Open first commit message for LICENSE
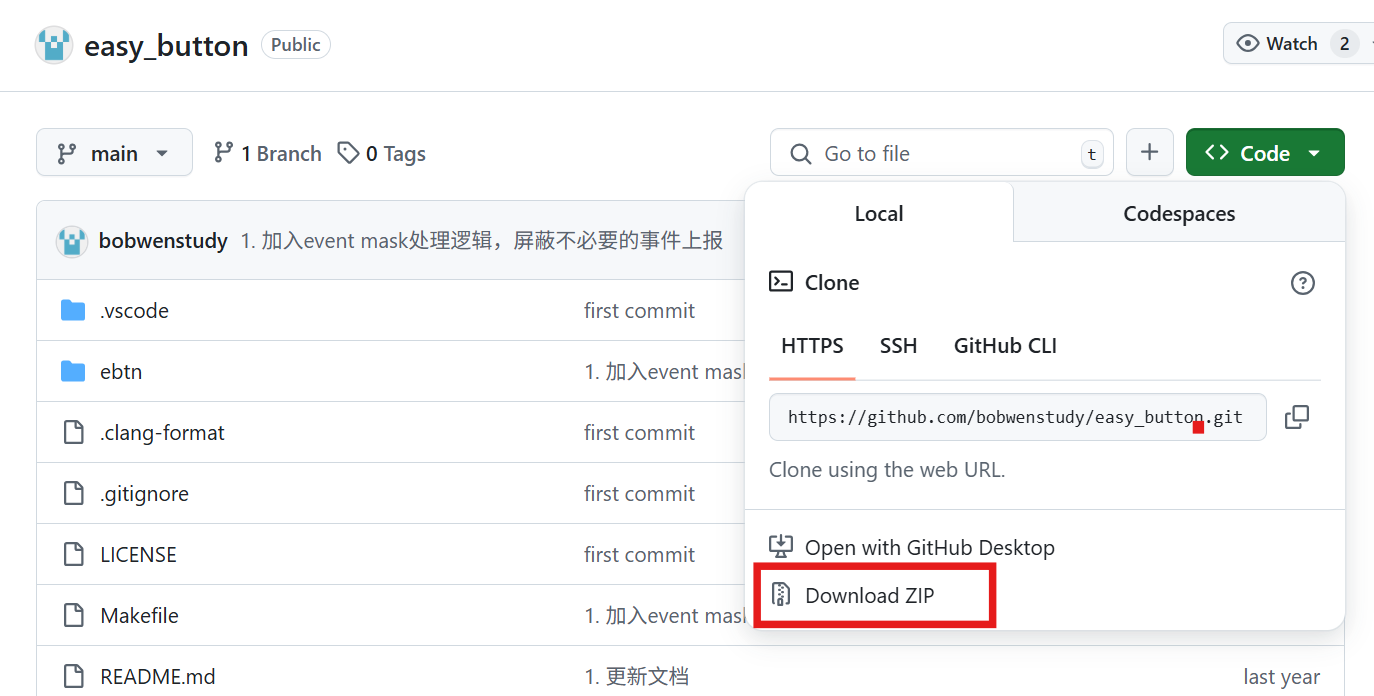 point(639,555)
